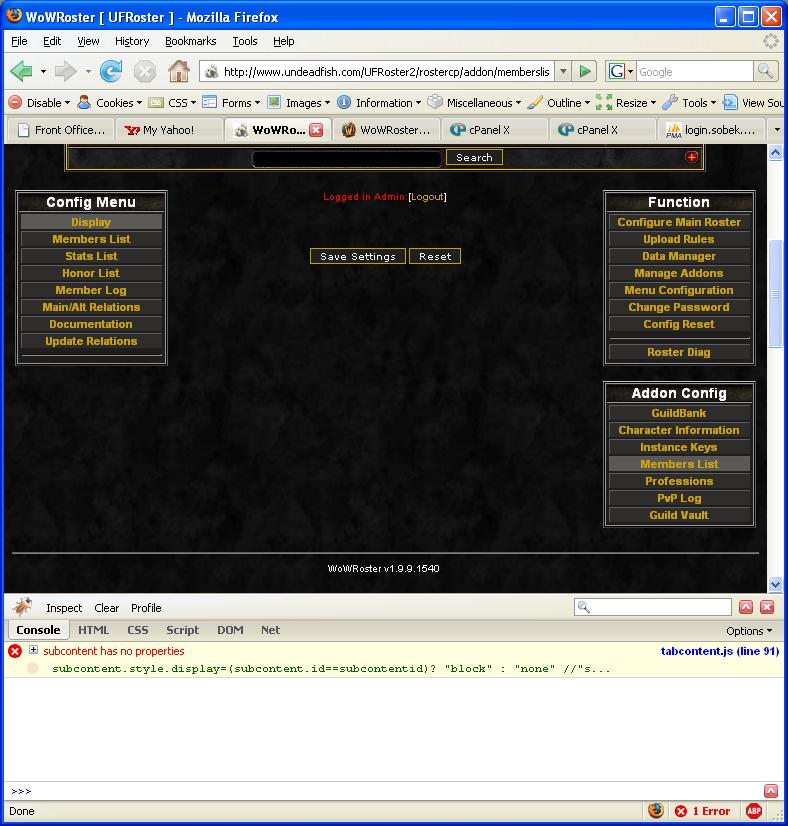Close the Firebug panel with red X
The image size is (788, 826).
[x=767, y=607]
